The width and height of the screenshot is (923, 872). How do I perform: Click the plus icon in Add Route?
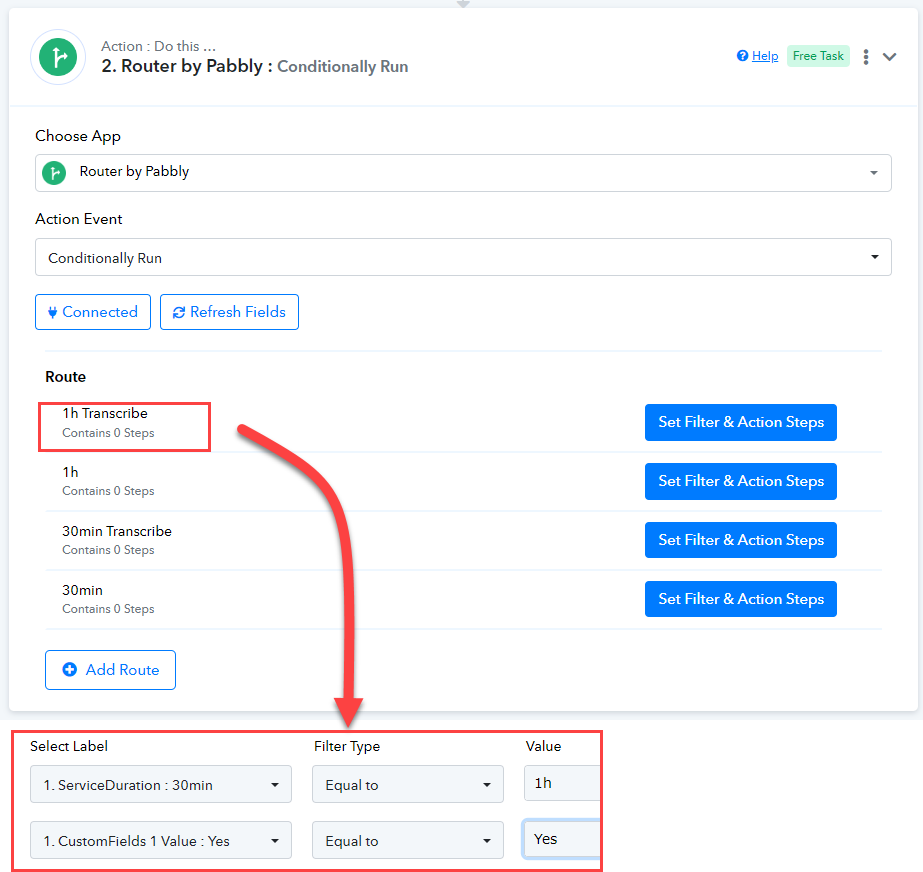click(x=69, y=669)
